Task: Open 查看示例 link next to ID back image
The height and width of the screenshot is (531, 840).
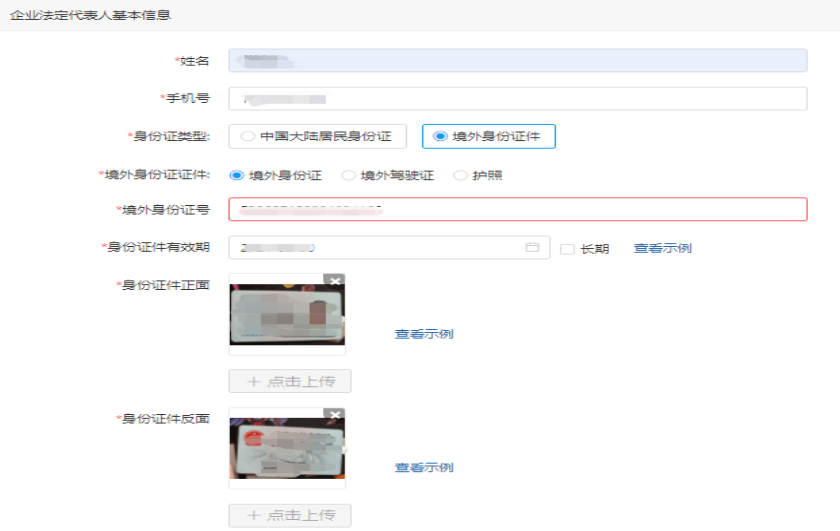Action: coord(424,467)
